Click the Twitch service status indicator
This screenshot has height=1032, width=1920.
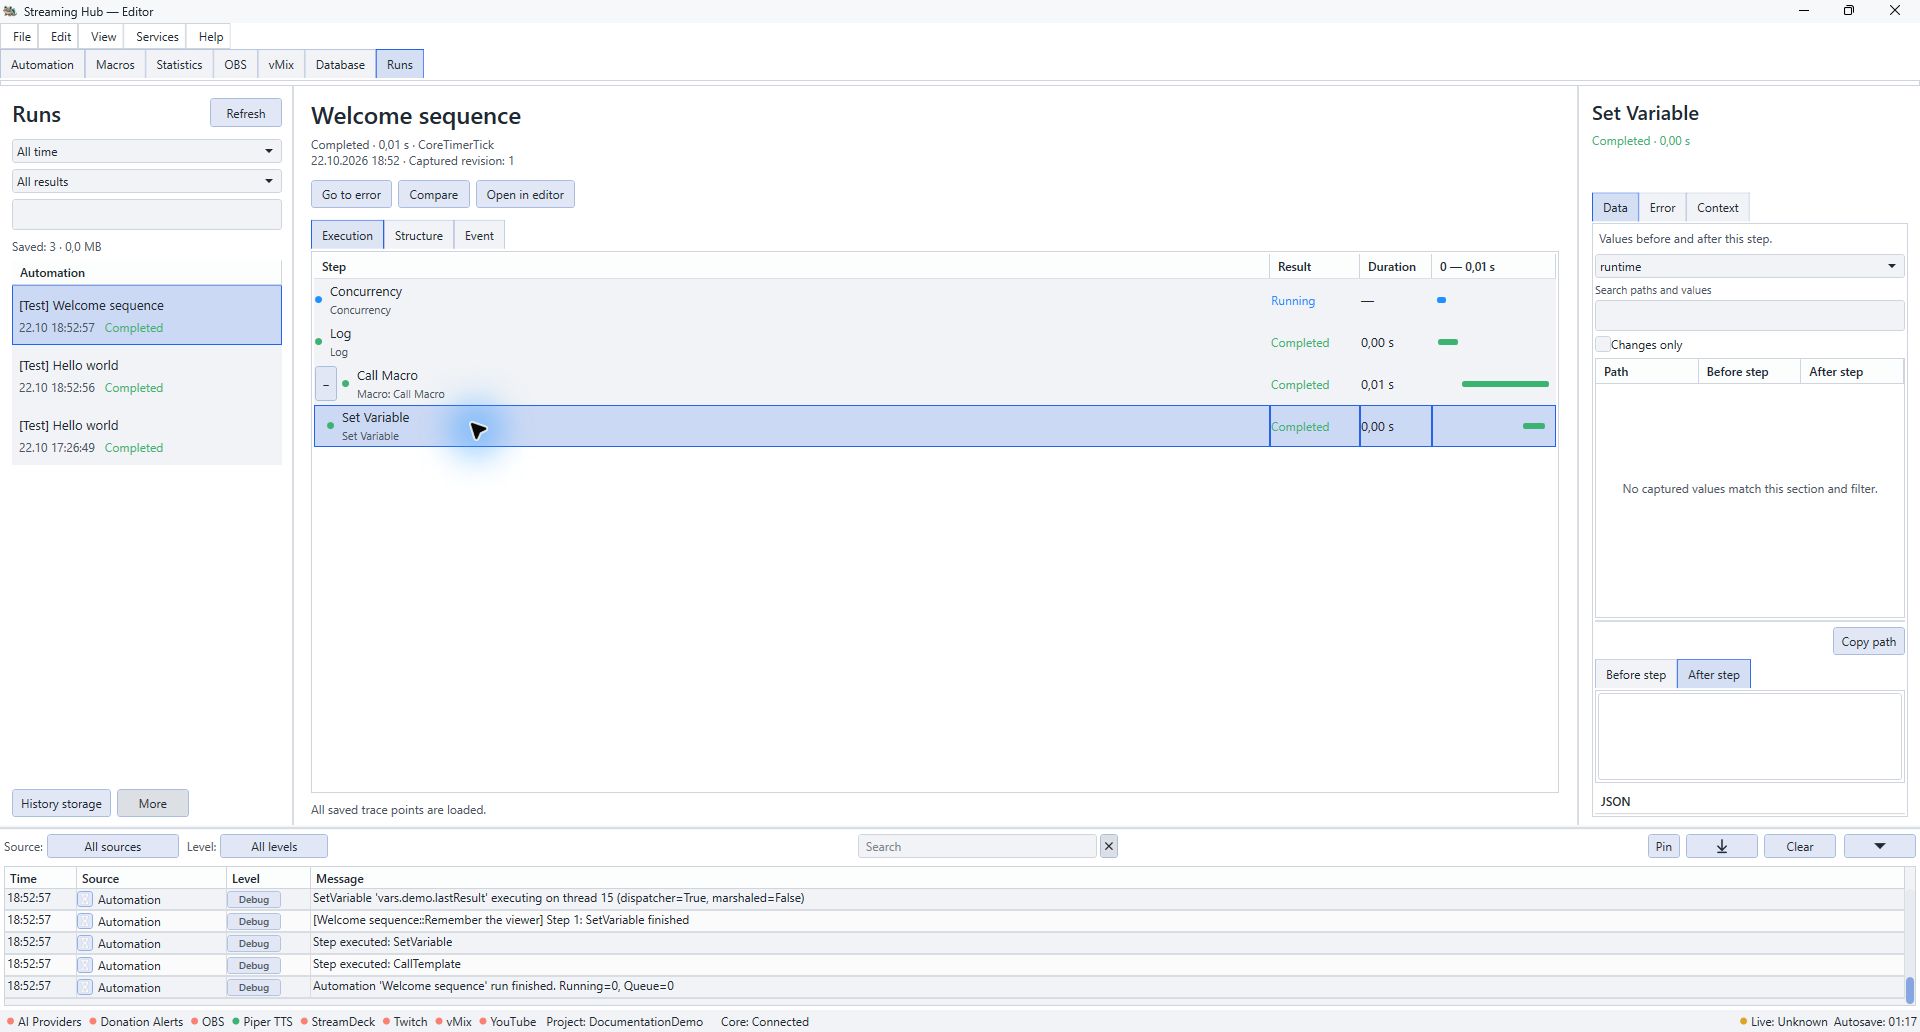[x=405, y=1021]
